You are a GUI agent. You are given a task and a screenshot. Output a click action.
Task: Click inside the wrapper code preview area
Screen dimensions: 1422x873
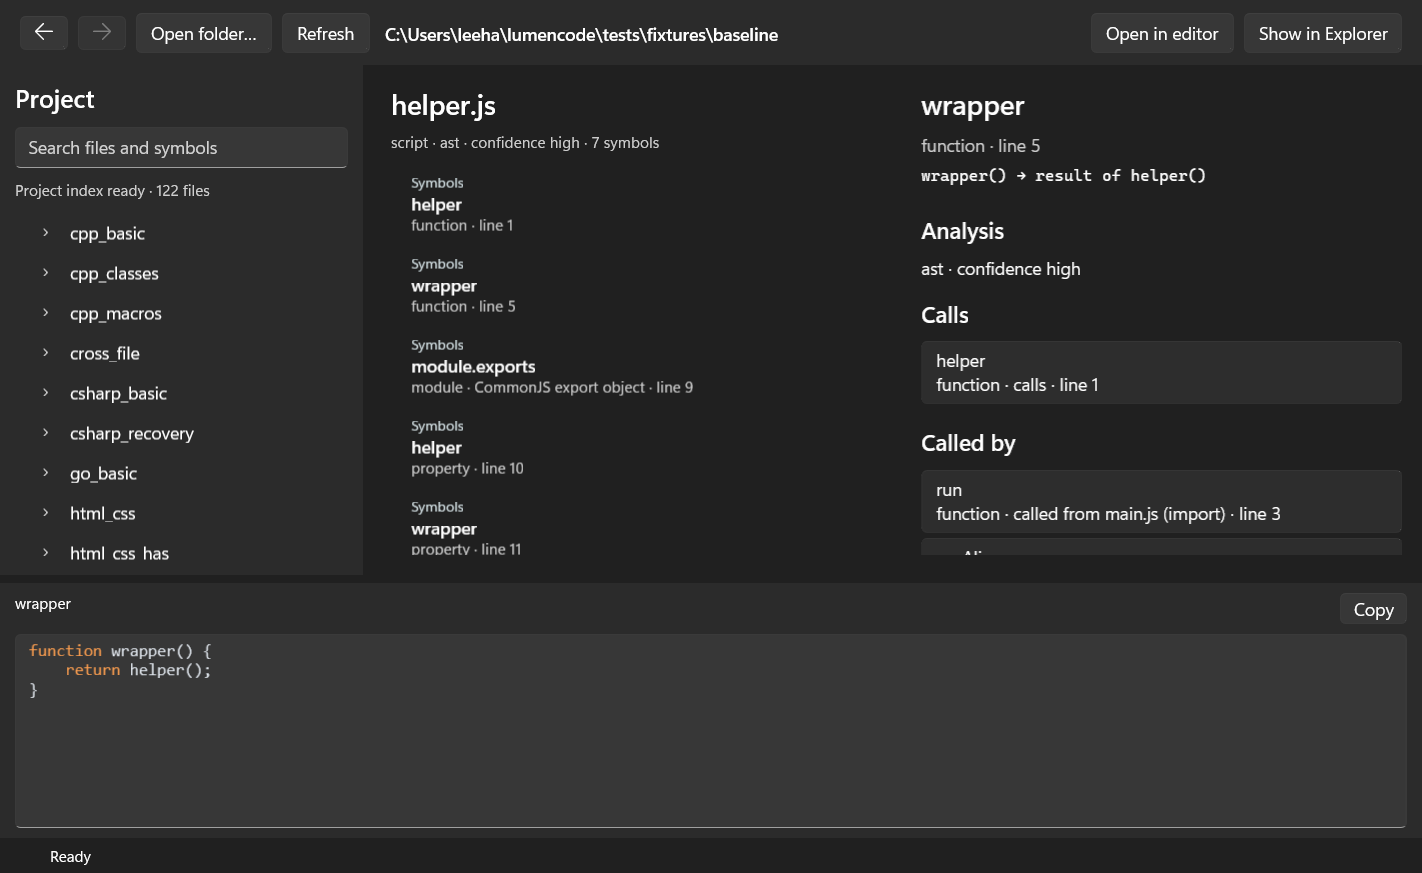pyautogui.click(x=711, y=731)
